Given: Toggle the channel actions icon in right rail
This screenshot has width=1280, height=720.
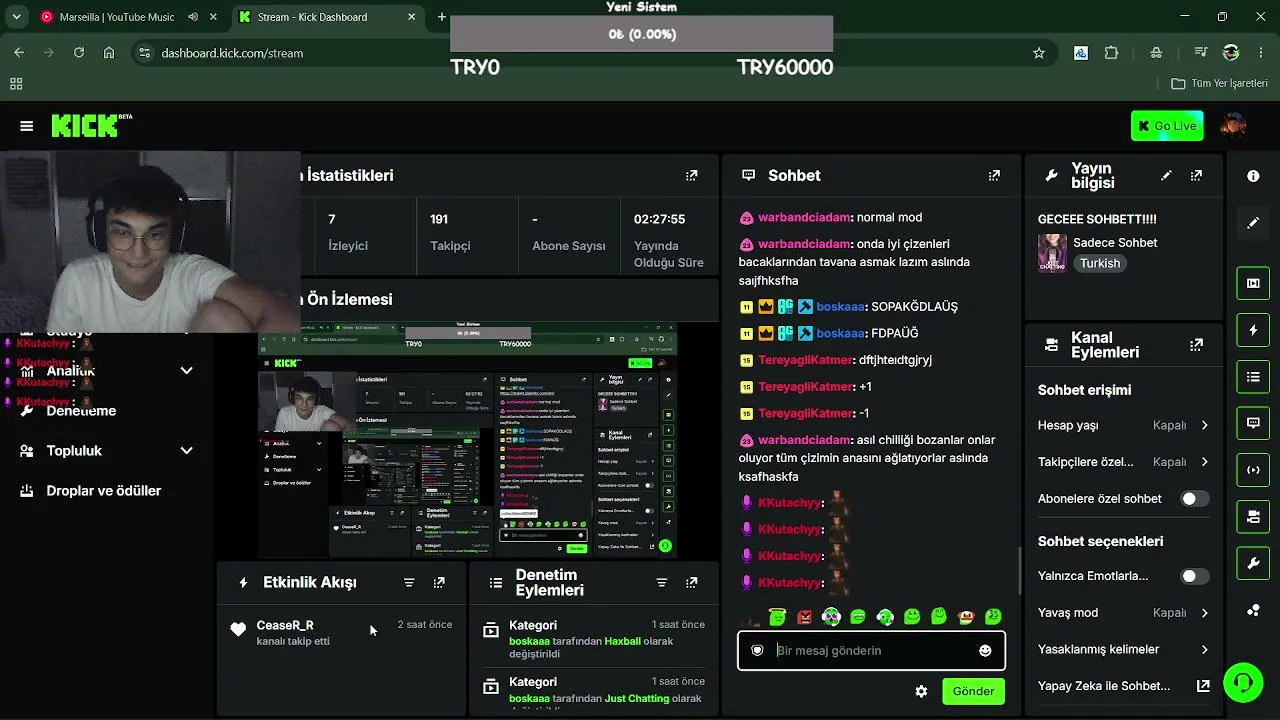Looking at the screenshot, I should (x=1253, y=517).
